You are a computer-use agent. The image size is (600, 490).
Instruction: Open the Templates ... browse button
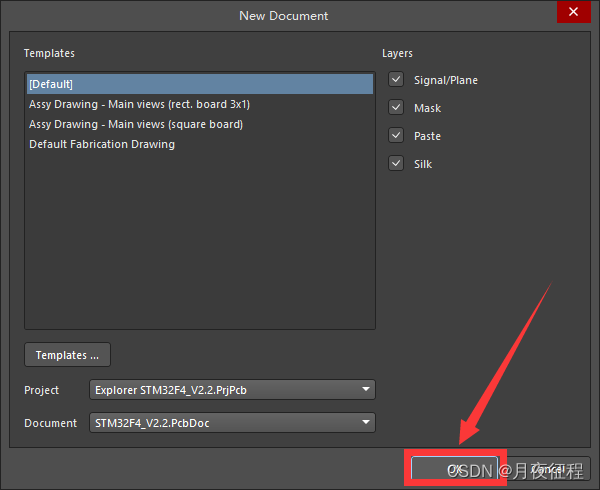coord(67,355)
